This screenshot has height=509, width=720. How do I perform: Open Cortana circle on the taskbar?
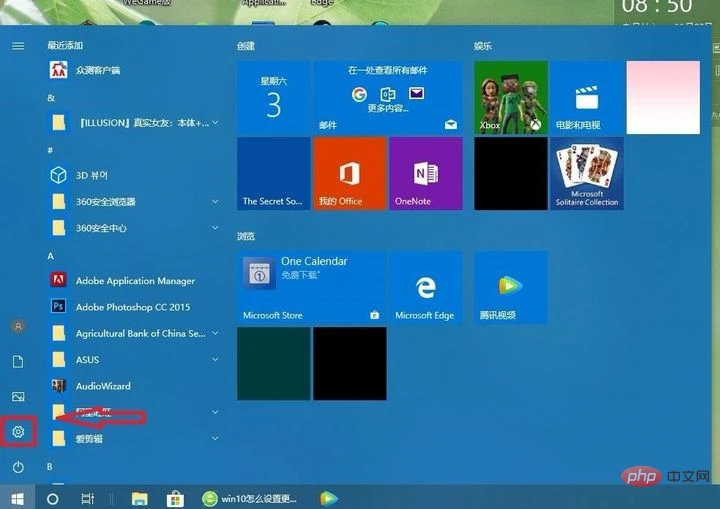pyautogui.click(x=53, y=498)
